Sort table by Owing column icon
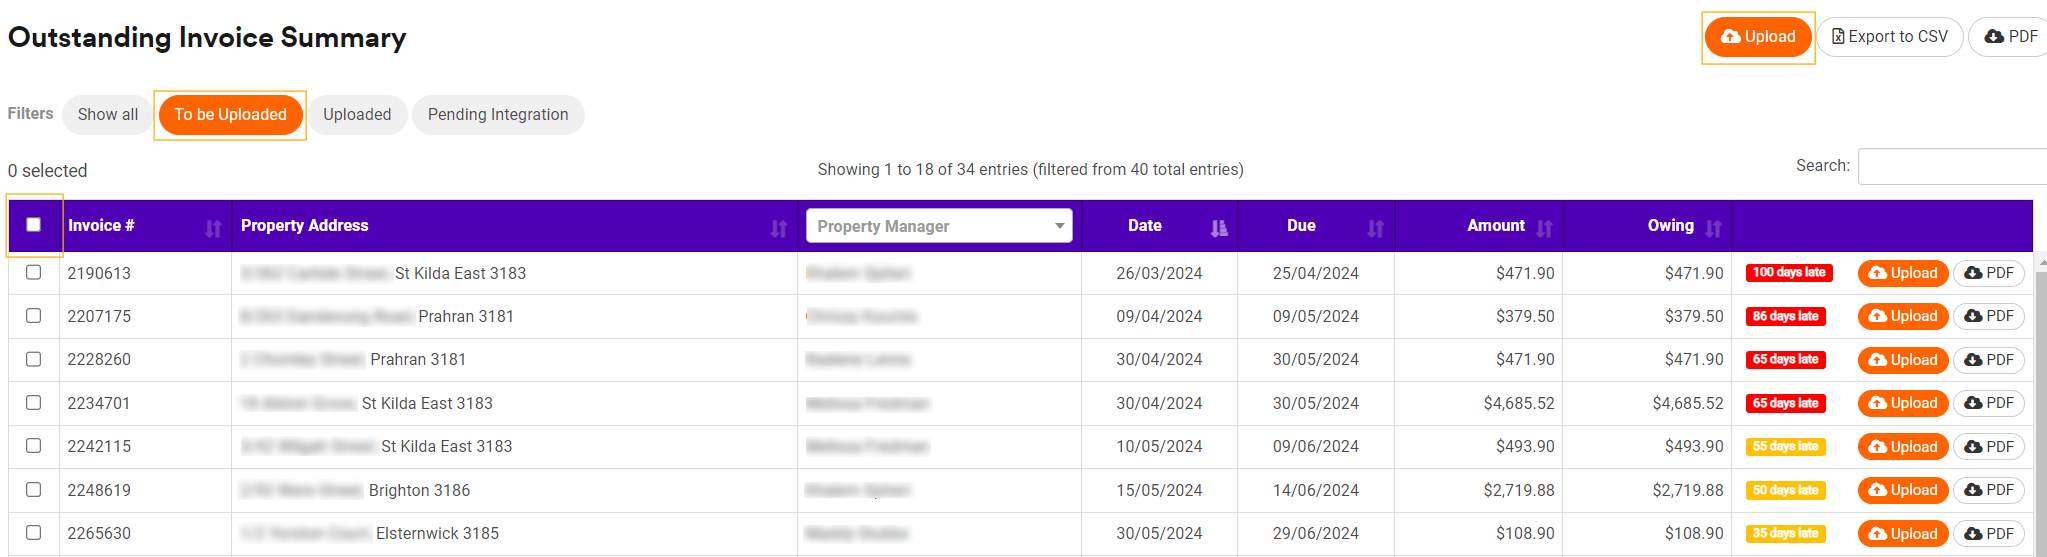 [x=1713, y=228]
